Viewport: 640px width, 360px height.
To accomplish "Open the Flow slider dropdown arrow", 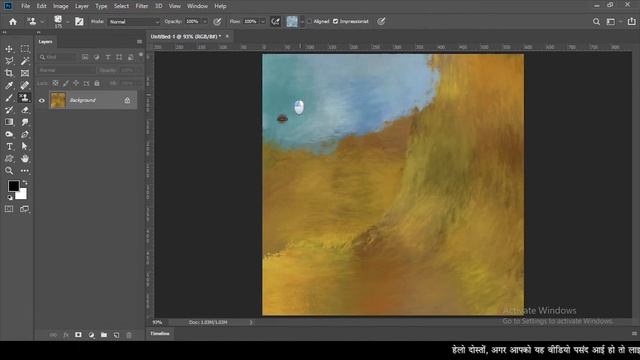I will click(x=263, y=22).
